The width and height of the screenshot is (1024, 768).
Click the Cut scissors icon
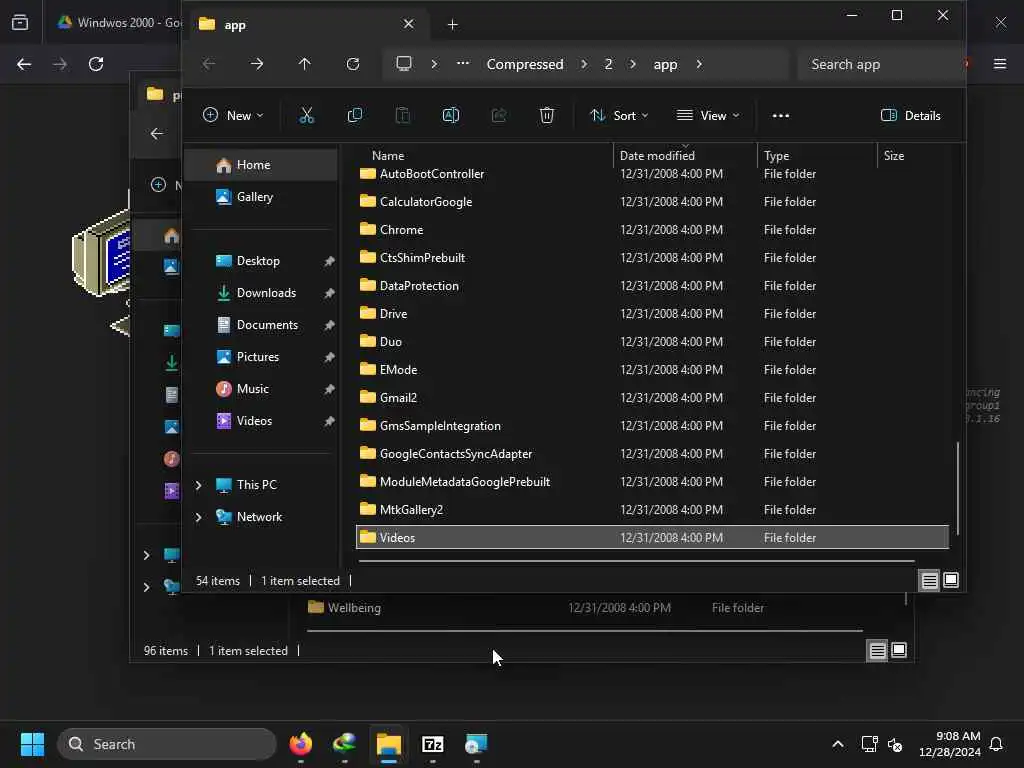pos(306,116)
